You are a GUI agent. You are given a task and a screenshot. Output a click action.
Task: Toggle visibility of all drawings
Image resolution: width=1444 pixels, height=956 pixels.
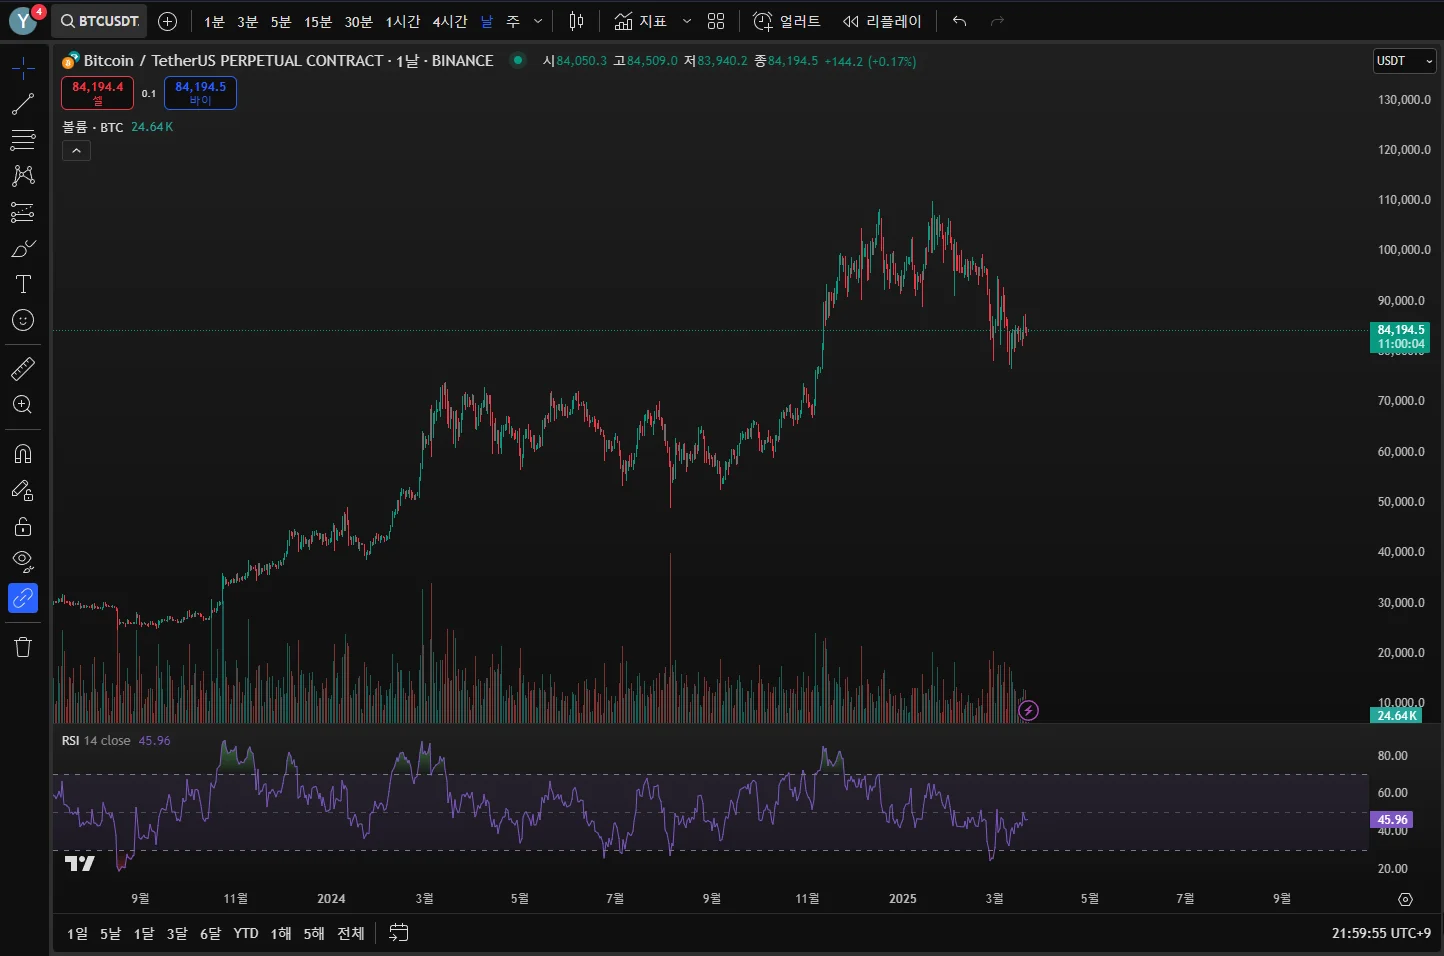(x=23, y=562)
